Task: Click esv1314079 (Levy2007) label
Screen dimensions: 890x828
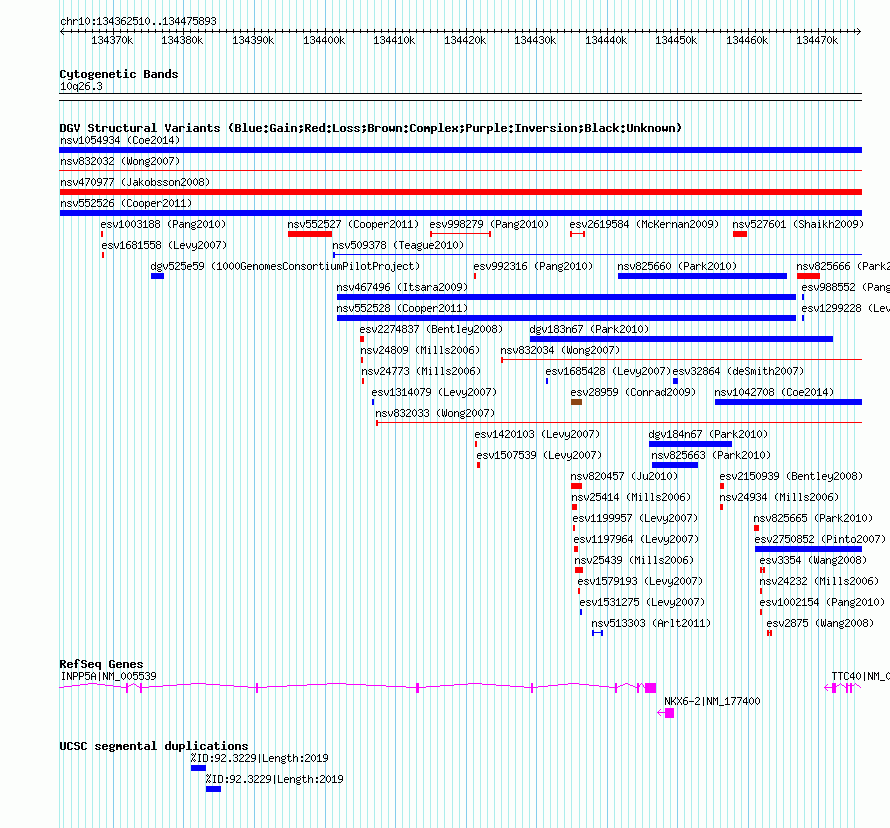Action: coord(434,392)
